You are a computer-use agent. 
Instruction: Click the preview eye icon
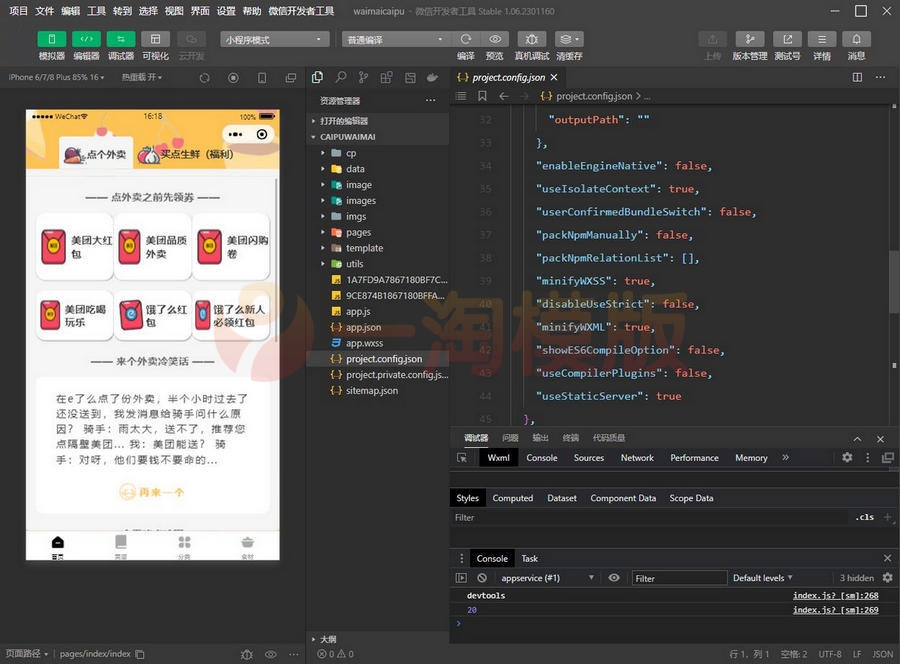[495, 39]
